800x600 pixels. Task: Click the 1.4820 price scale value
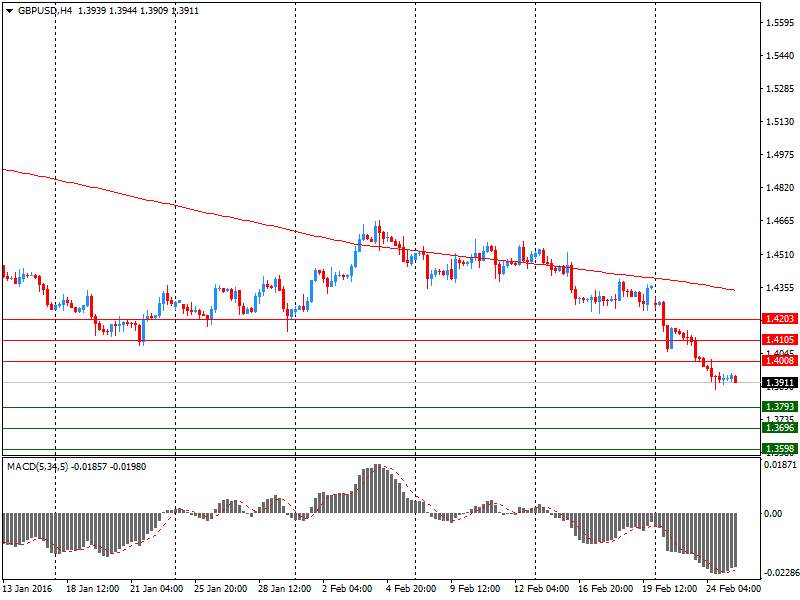point(780,188)
